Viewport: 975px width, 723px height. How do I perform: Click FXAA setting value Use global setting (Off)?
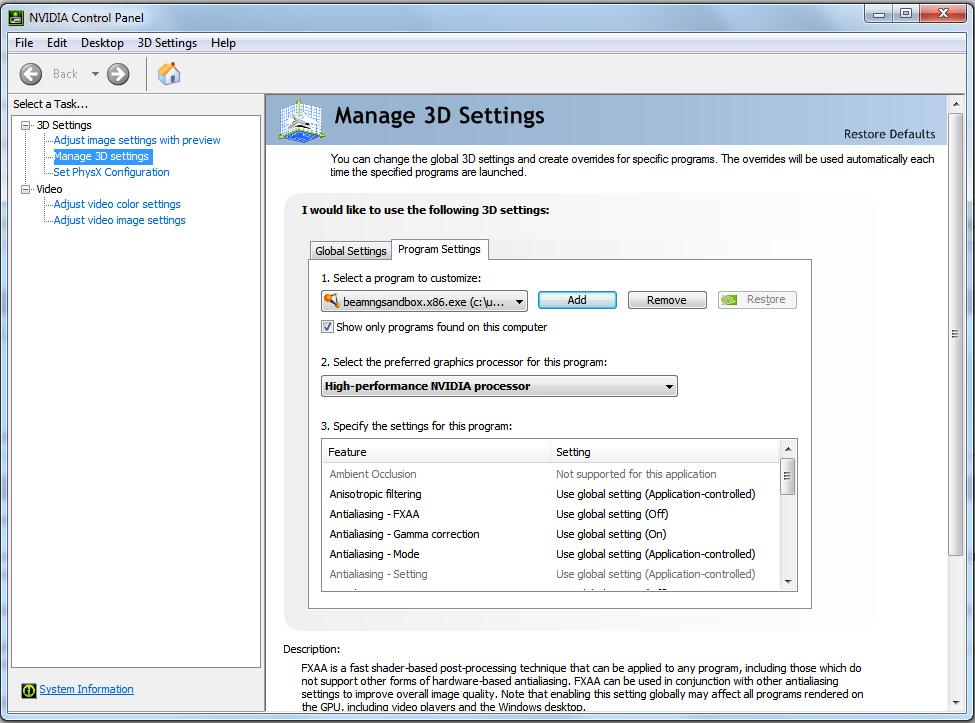pos(612,514)
